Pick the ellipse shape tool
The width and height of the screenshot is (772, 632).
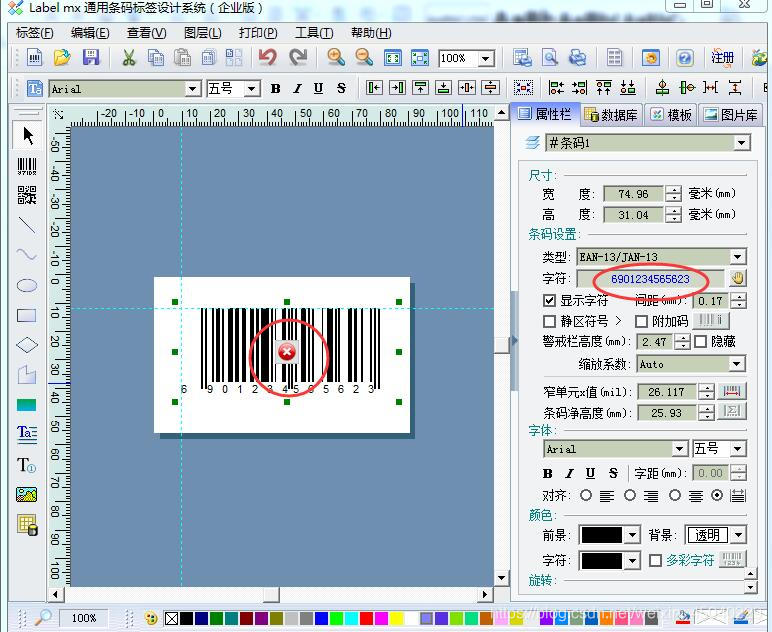[27, 285]
